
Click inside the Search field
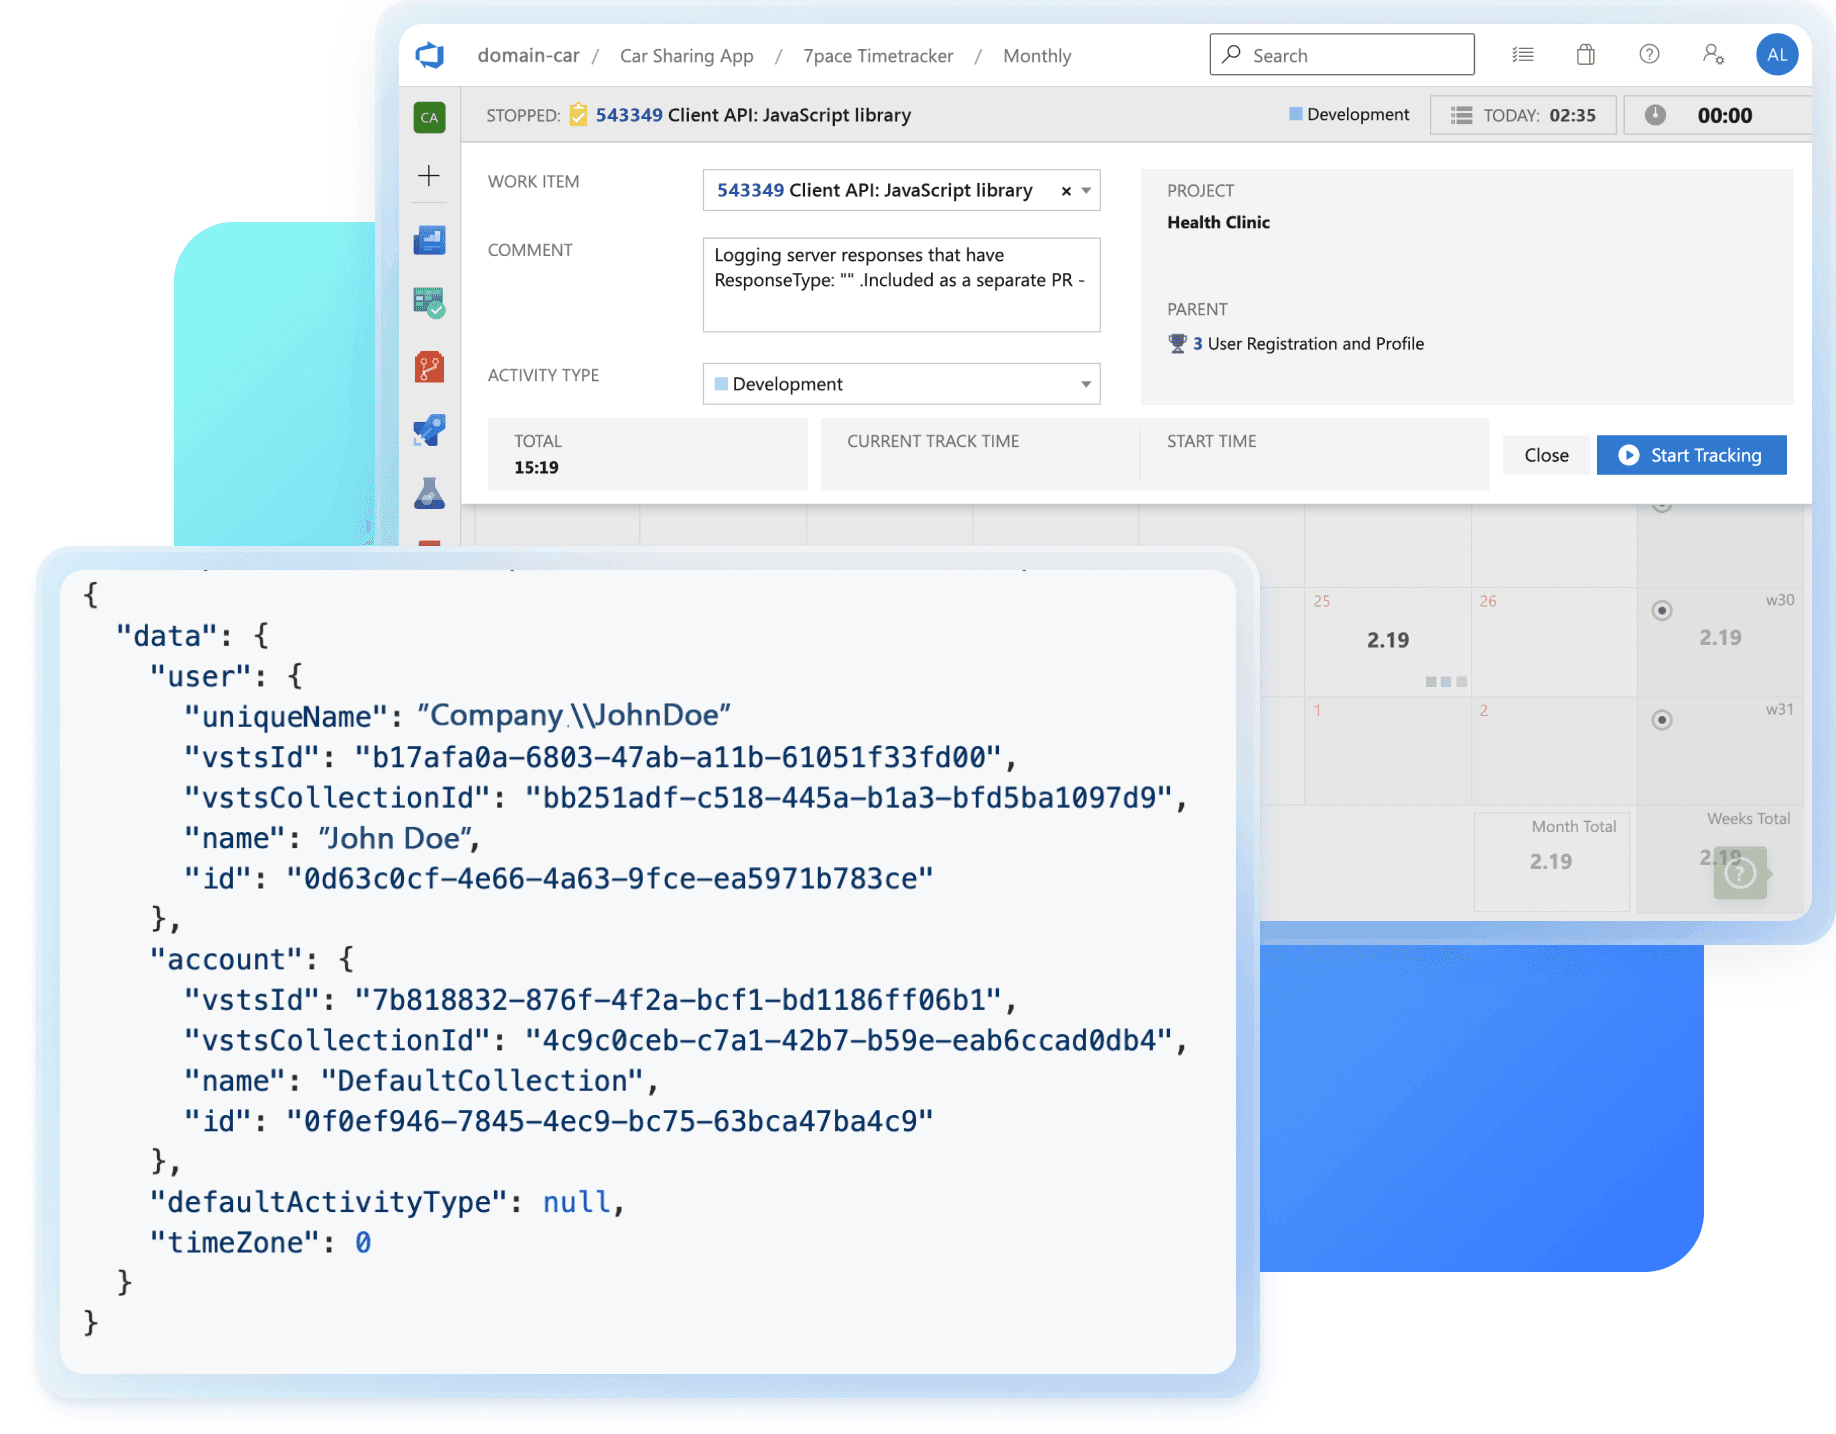(x=1340, y=55)
